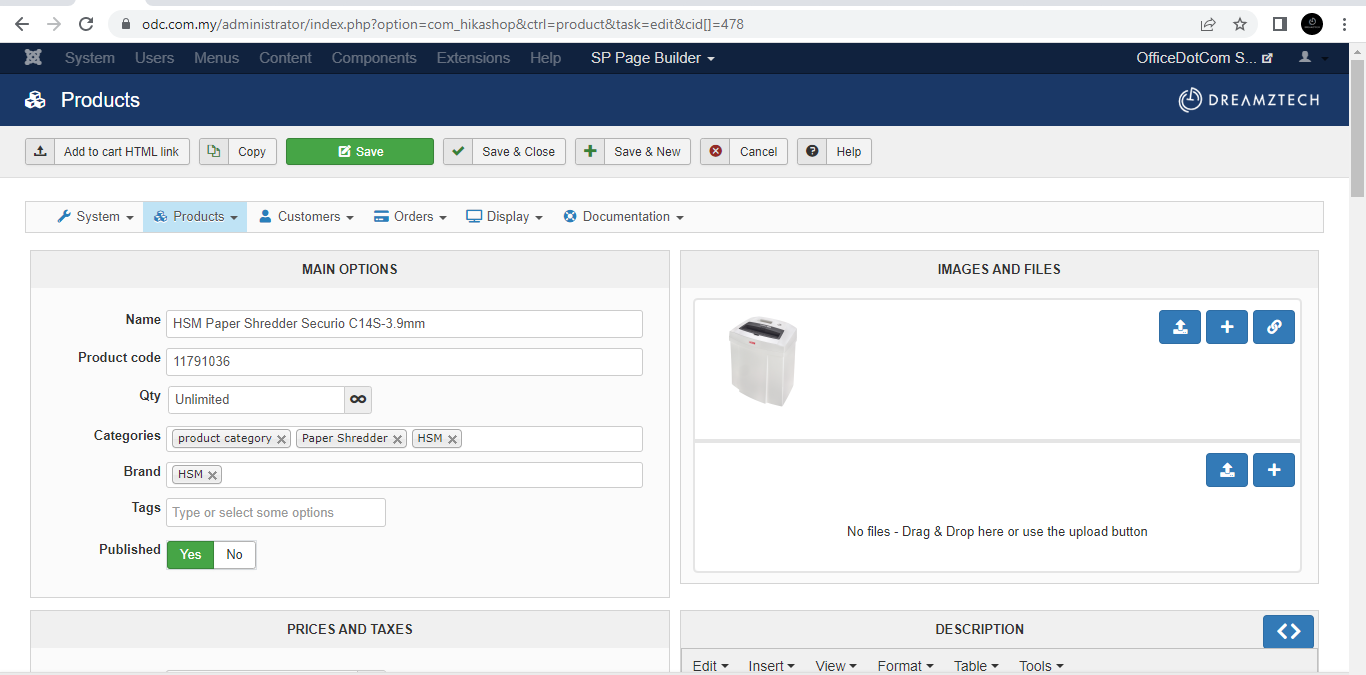
Task: Open the OfficeDotCom site link
Action: pos(1205,58)
